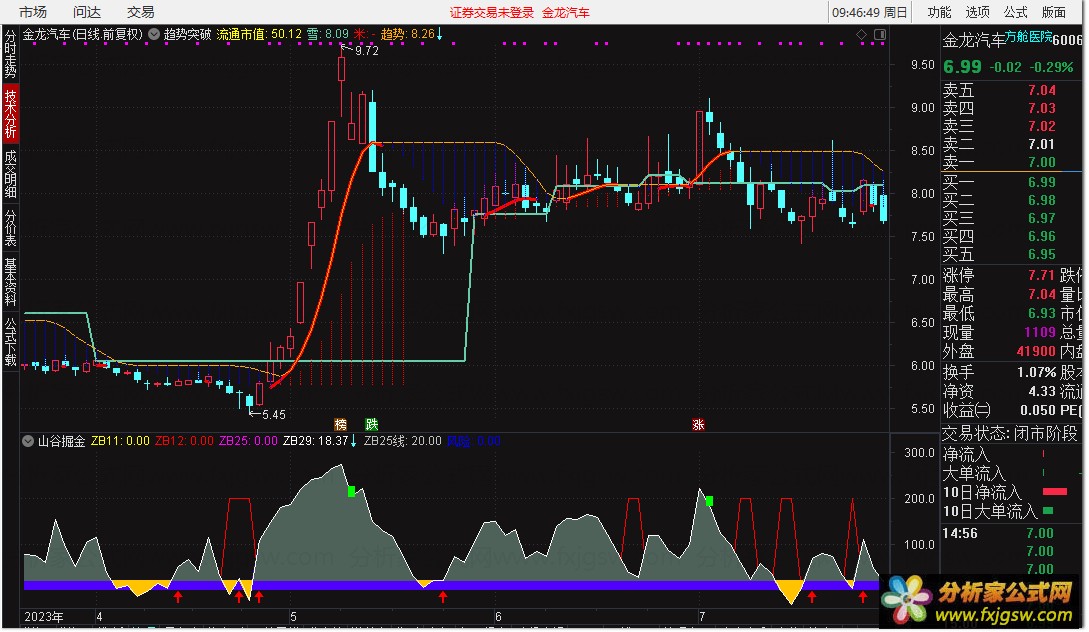Click the red 涨 marker icon
The image size is (1089, 632).
tap(698, 424)
